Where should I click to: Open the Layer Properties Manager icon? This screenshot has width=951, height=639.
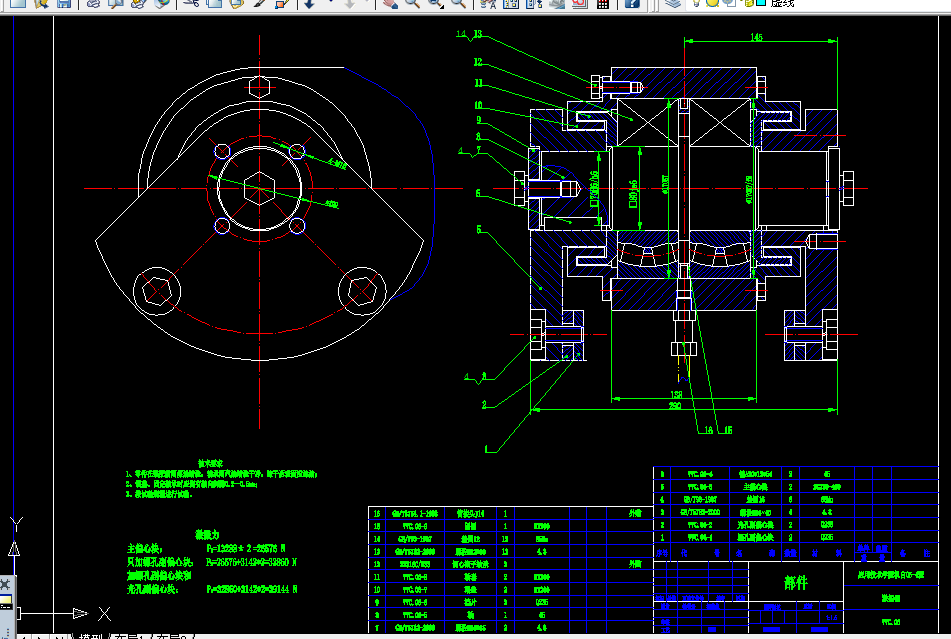click(673, 3)
